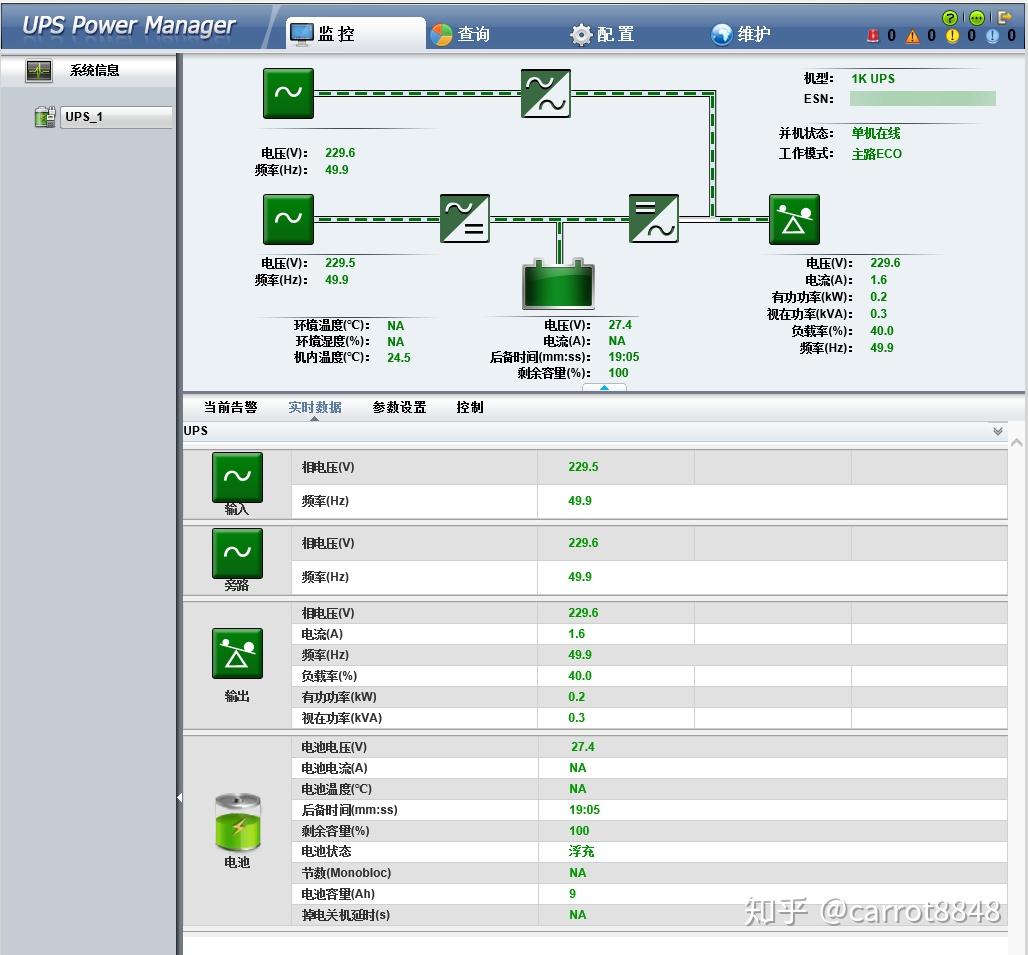Open the 参数设置 tab
This screenshot has width=1028, height=955.
coord(399,407)
